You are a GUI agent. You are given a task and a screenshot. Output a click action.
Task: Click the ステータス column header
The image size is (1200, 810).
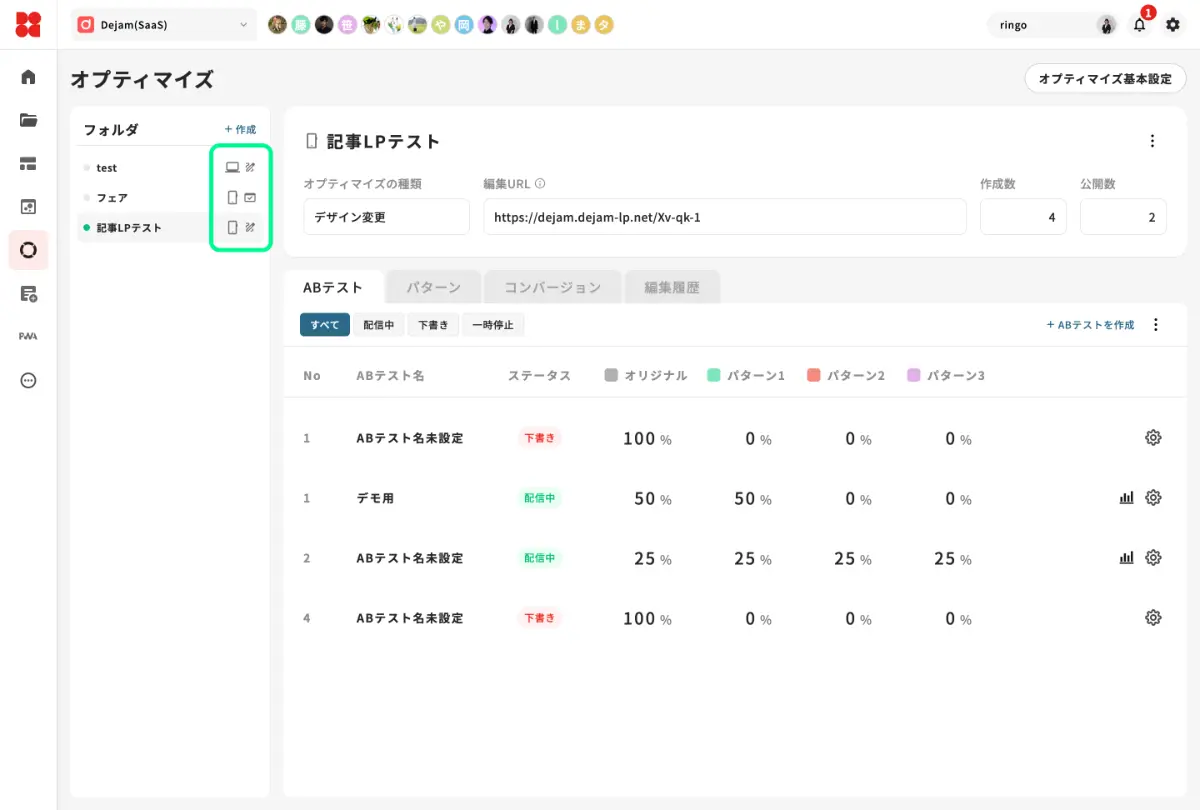pyautogui.click(x=539, y=376)
